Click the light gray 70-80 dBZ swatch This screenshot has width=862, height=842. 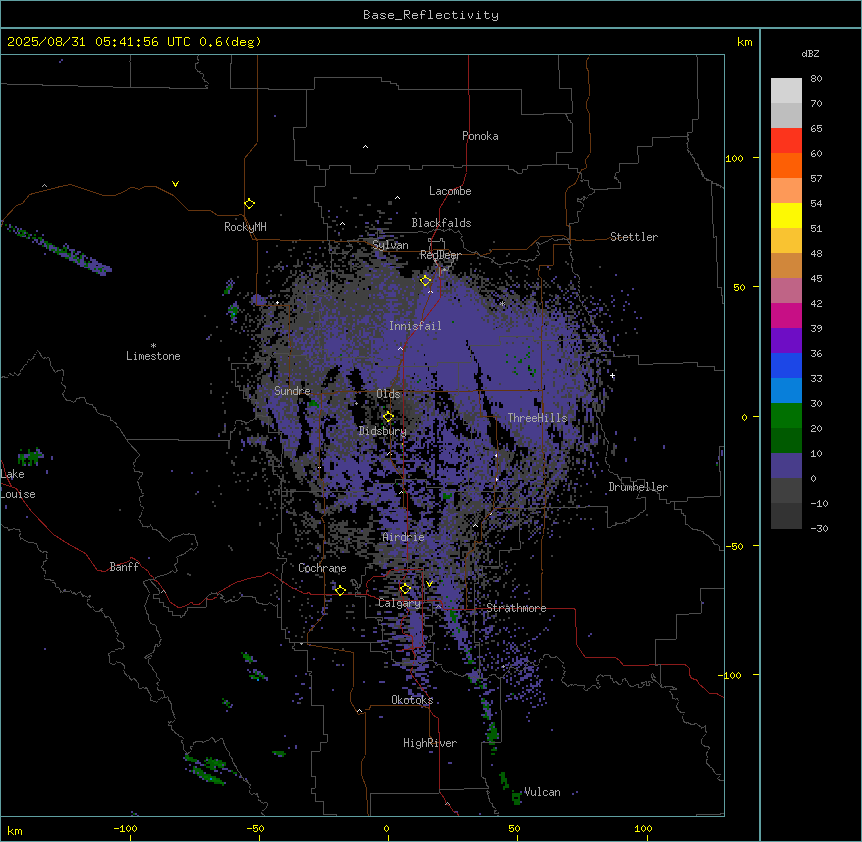[786, 91]
